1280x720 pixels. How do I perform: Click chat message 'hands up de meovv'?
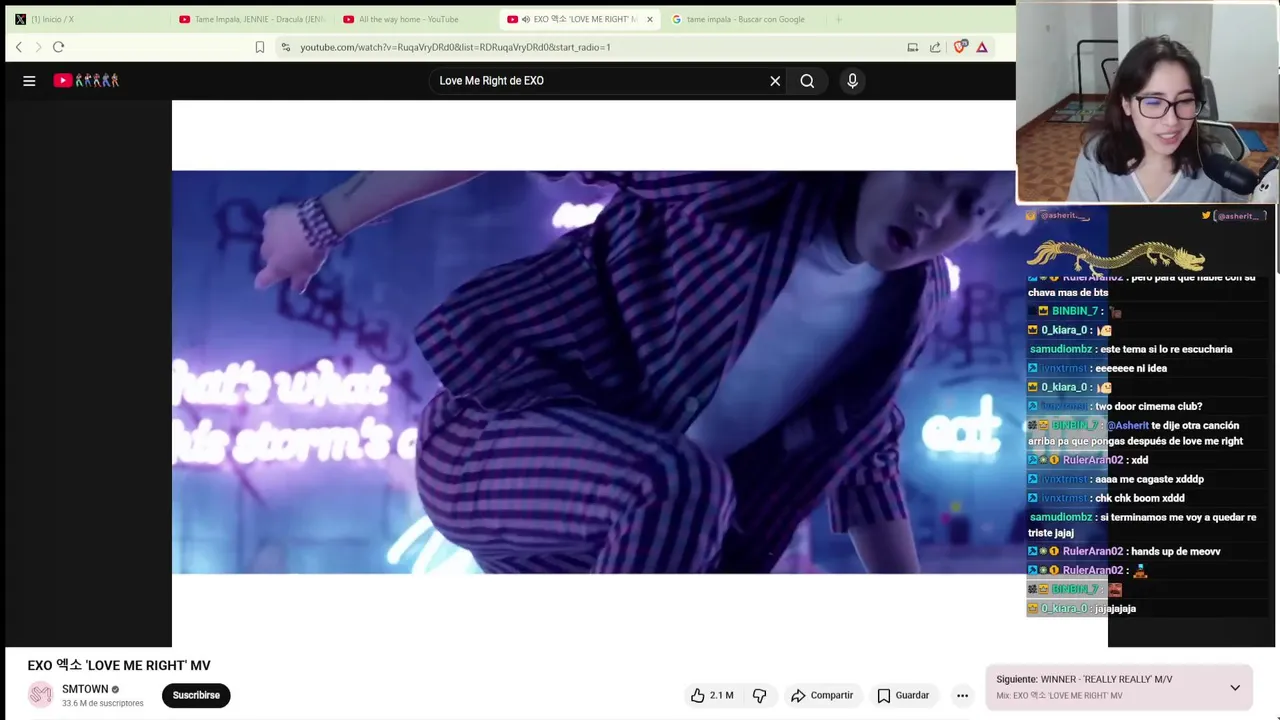1176,551
